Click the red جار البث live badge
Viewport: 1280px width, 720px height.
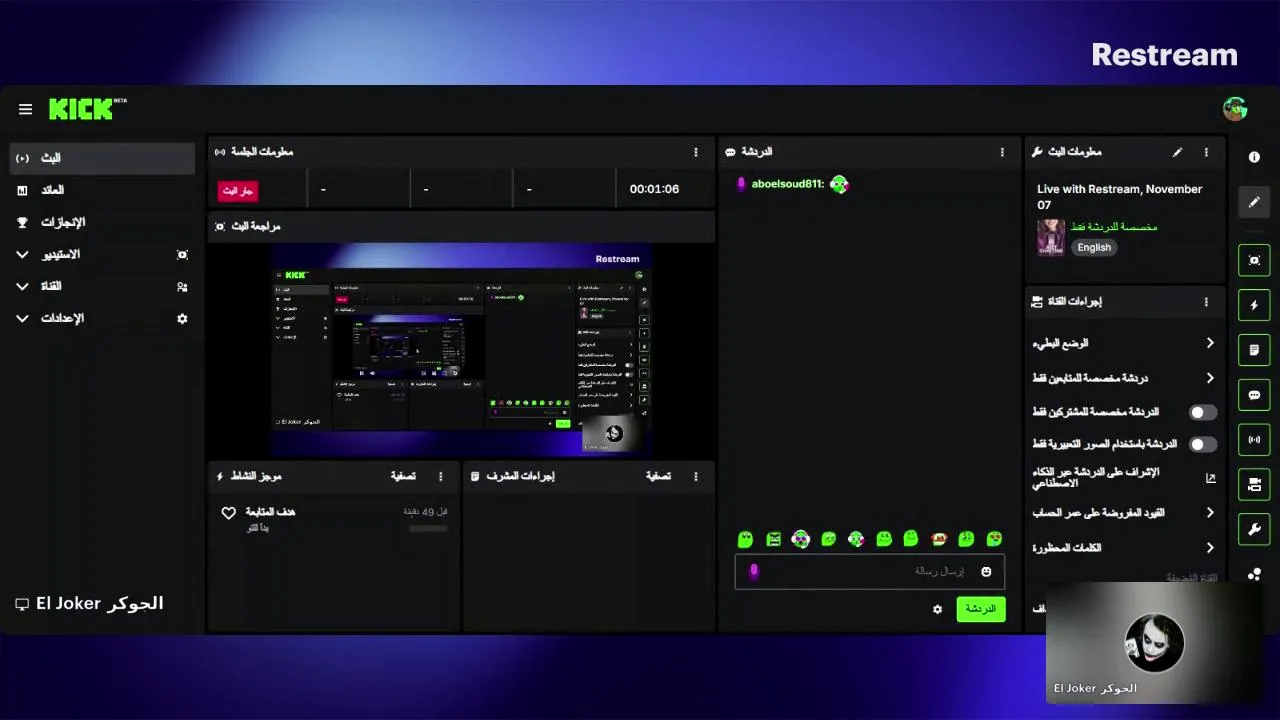[x=238, y=190]
